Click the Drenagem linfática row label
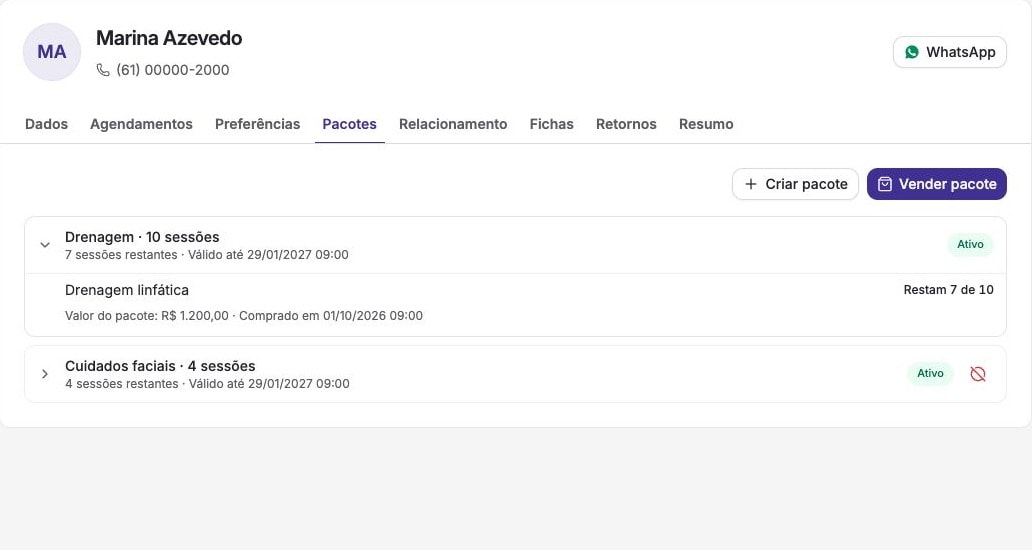The image size is (1032, 550). coord(127,290)
